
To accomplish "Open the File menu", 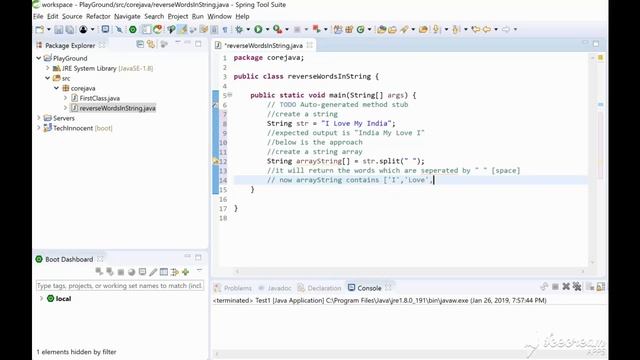I will [x=38, y=16].
